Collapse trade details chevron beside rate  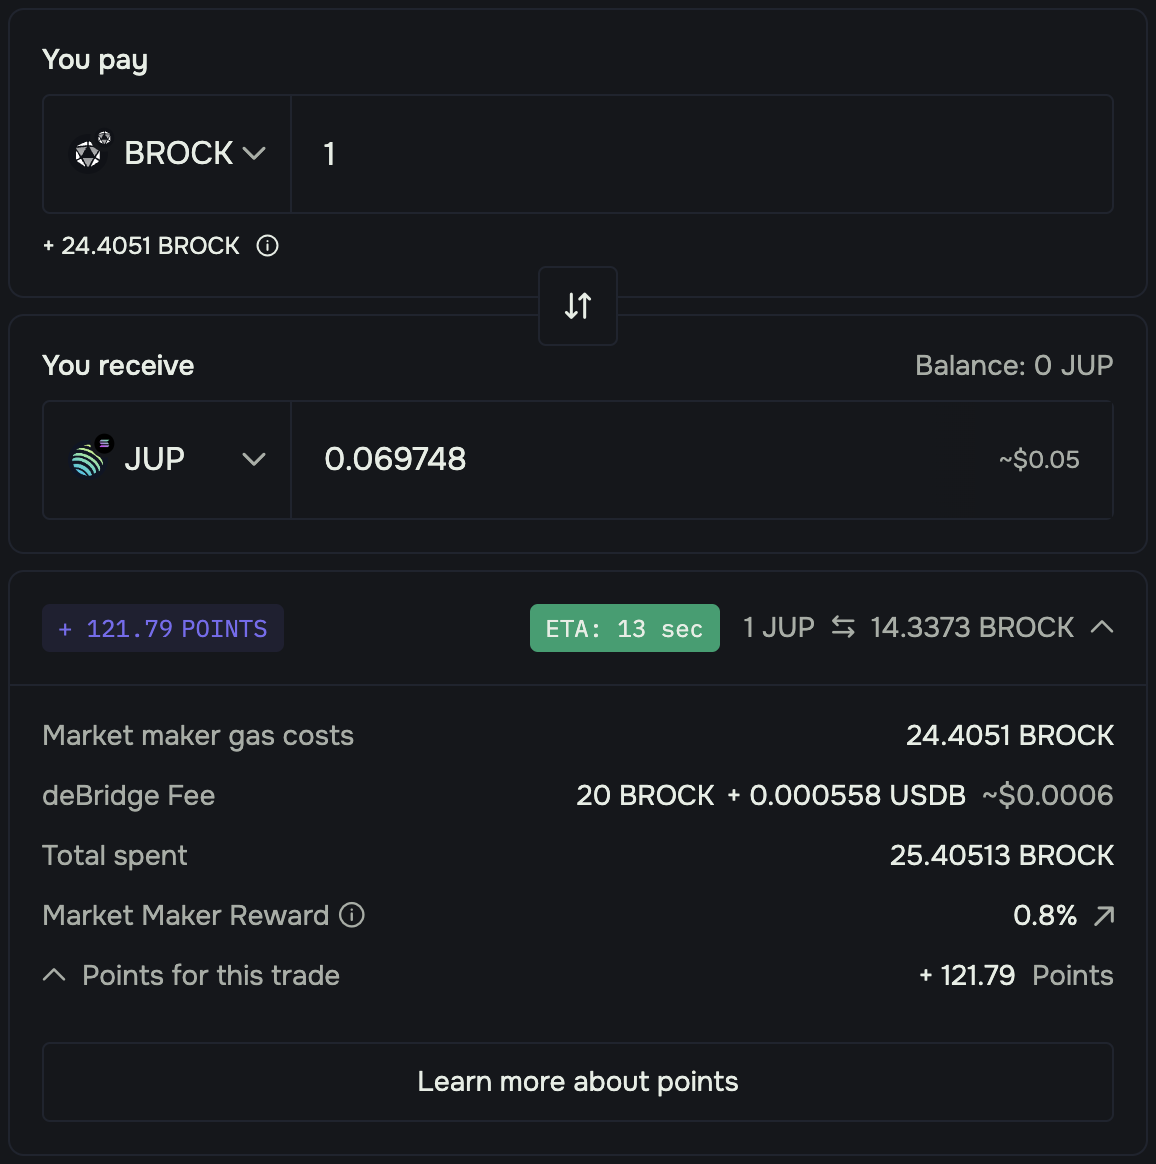click(x=1102, y=627)
